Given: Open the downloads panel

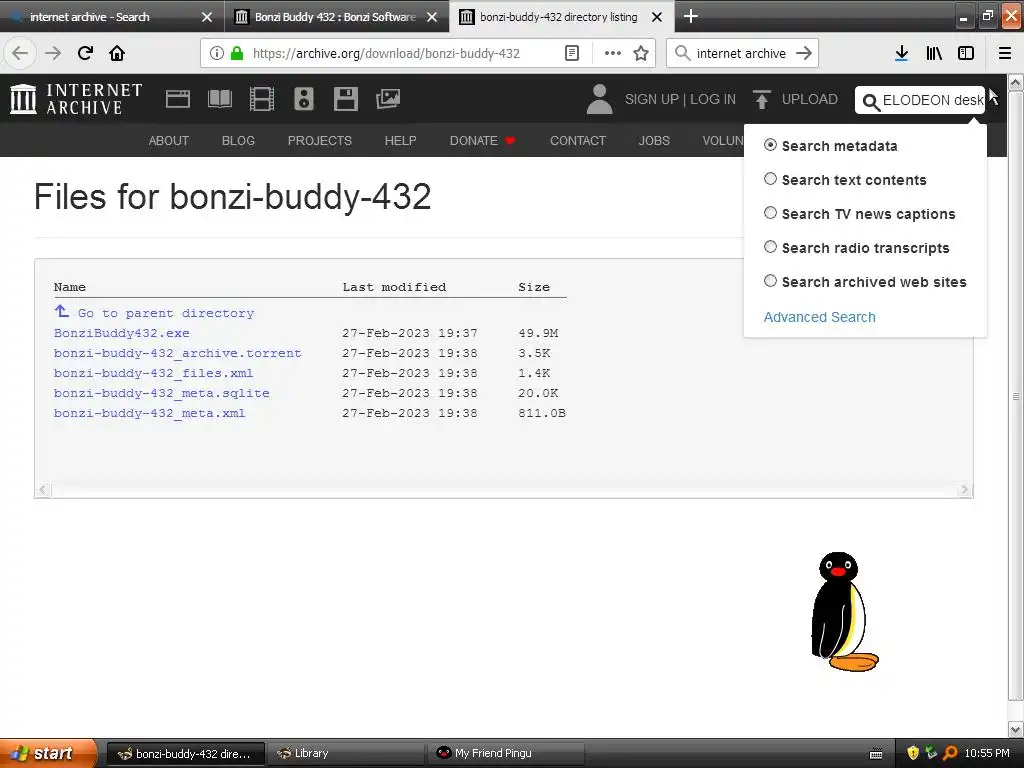Looking at the screenshot, I should (x=901, y=53).
